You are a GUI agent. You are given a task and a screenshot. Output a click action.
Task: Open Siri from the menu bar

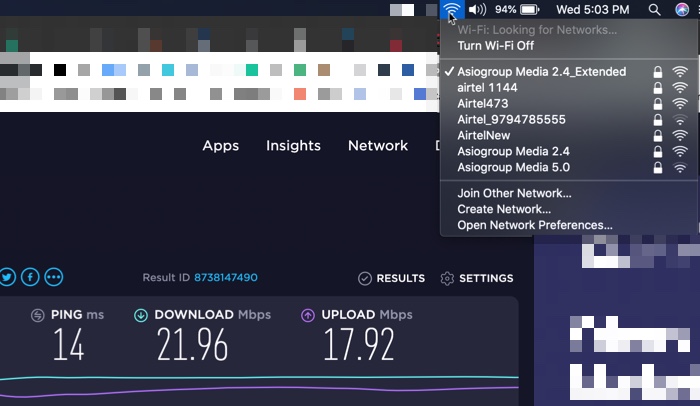point(682,9)
